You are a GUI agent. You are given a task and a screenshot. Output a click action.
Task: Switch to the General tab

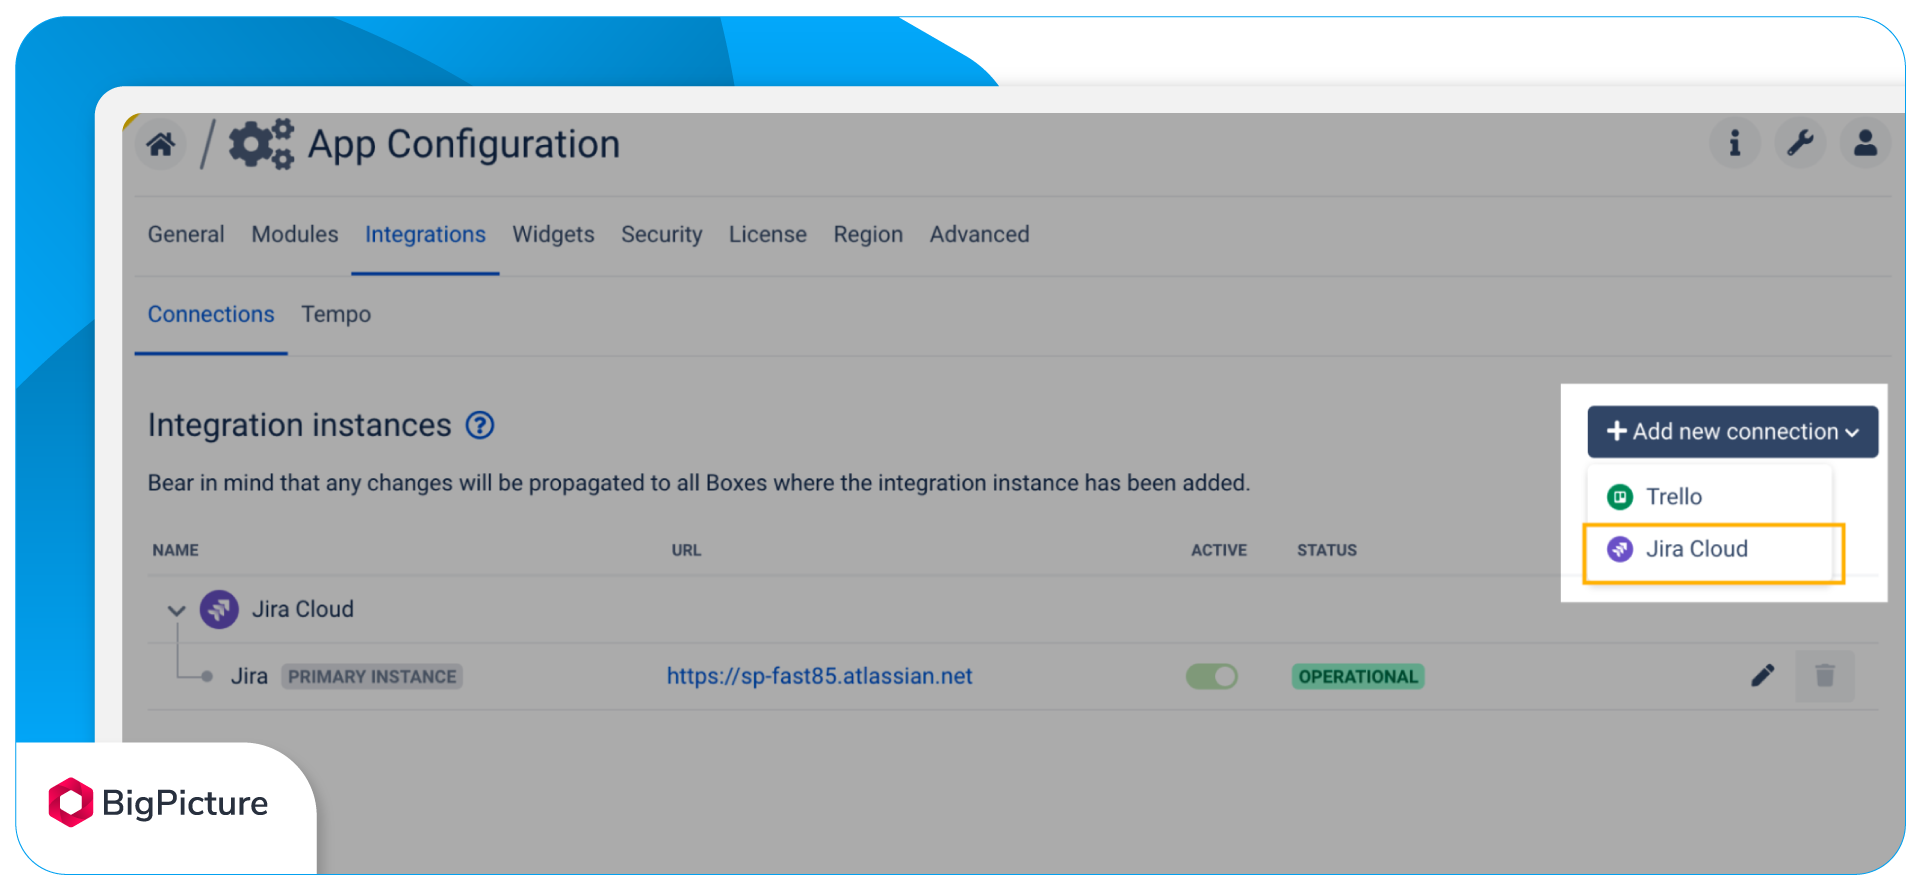pyautogui.click(x=186, y=234)
